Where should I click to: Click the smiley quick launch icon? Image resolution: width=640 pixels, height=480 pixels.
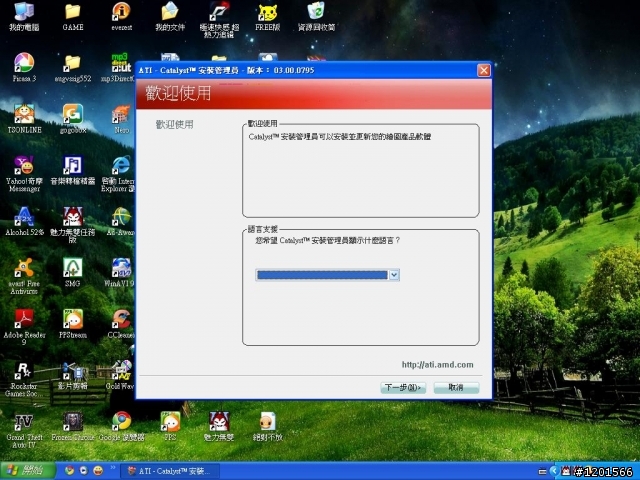[x=98, y=471]
